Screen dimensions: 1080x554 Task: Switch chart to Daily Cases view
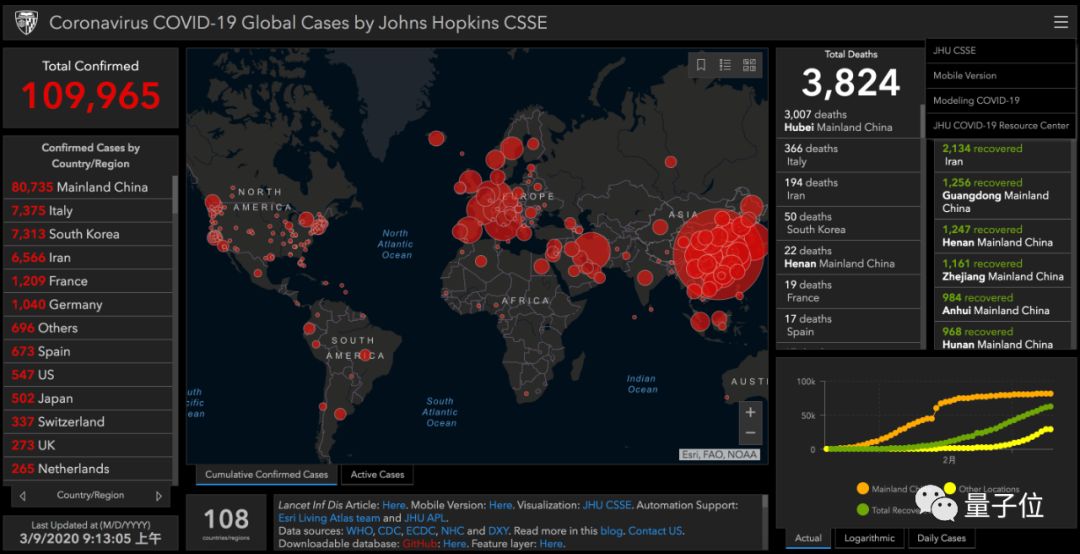tap(942, 538)
